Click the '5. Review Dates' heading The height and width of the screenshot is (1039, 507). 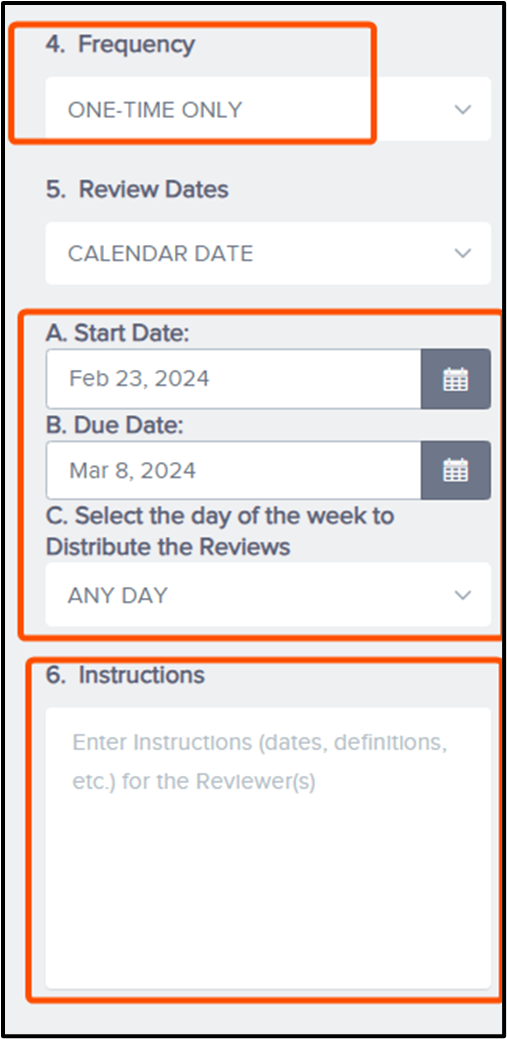pos(137,189)
